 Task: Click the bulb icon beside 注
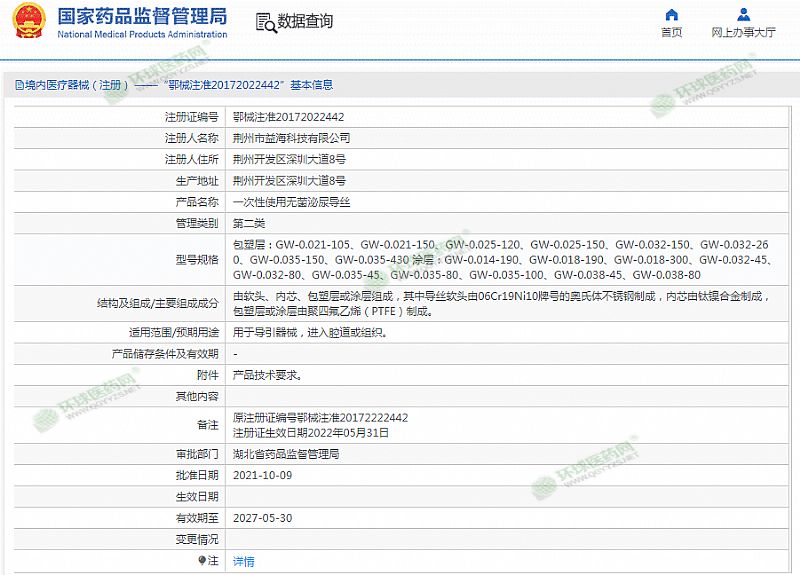pos(203,561)
